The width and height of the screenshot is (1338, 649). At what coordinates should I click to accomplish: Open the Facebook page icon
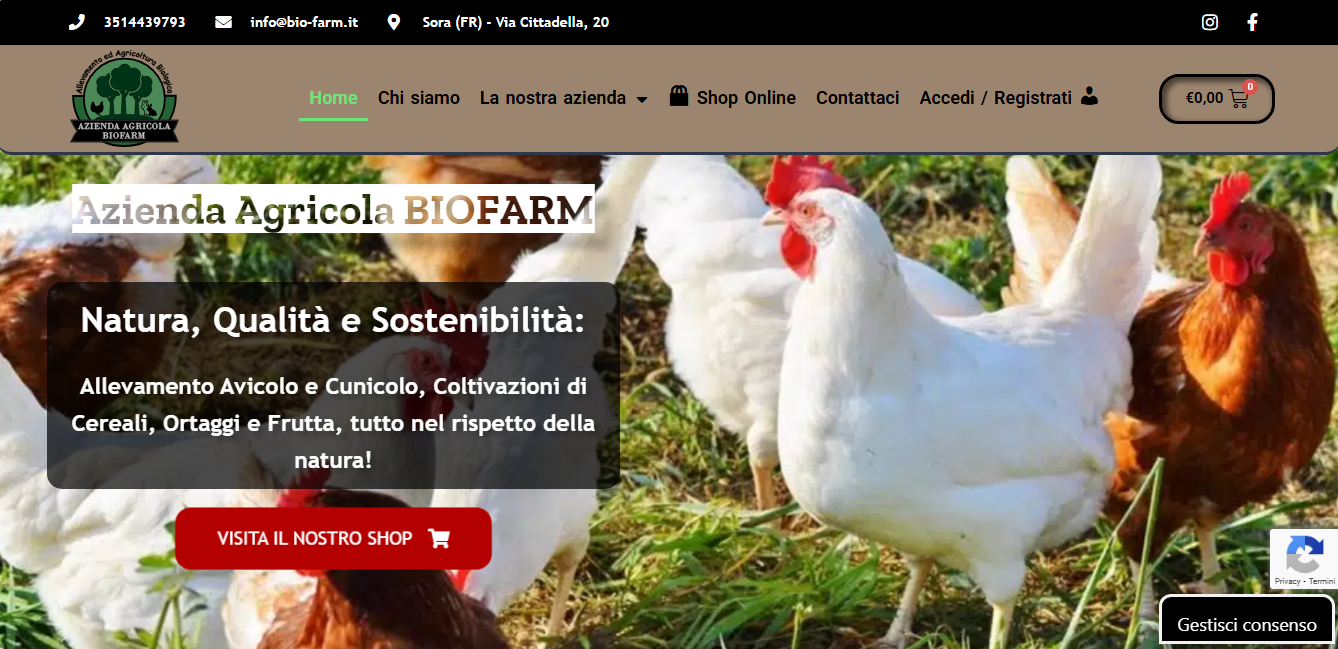click(x=1252, y=22)
